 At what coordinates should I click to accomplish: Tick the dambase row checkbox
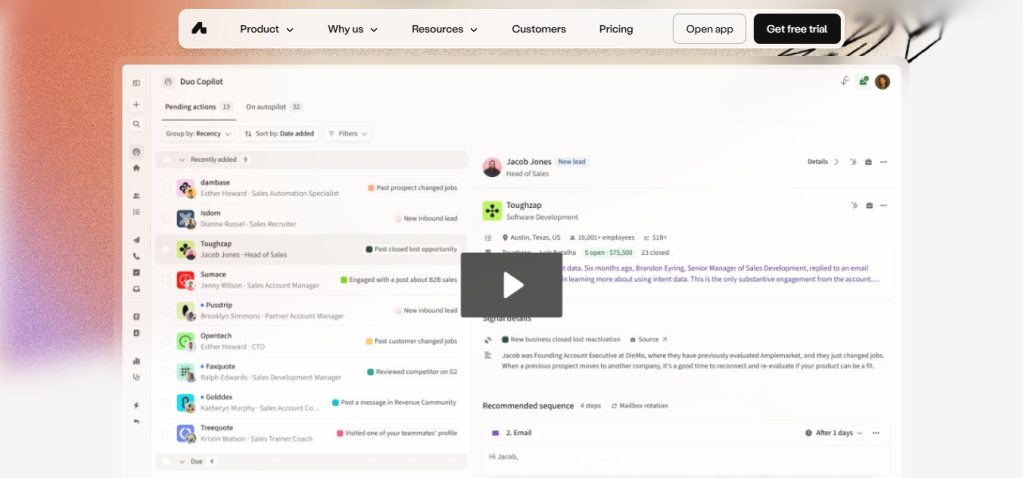pyautogui.click(x=166, y=188)
